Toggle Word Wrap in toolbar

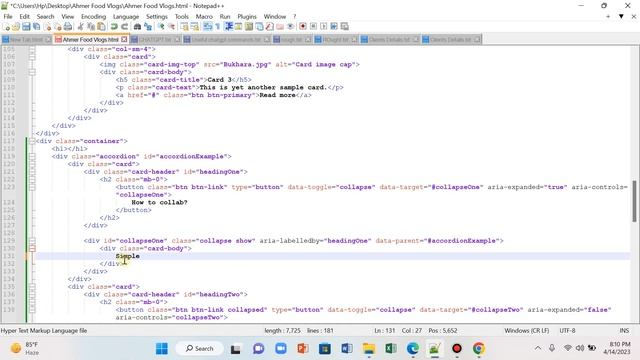(208, 27)
